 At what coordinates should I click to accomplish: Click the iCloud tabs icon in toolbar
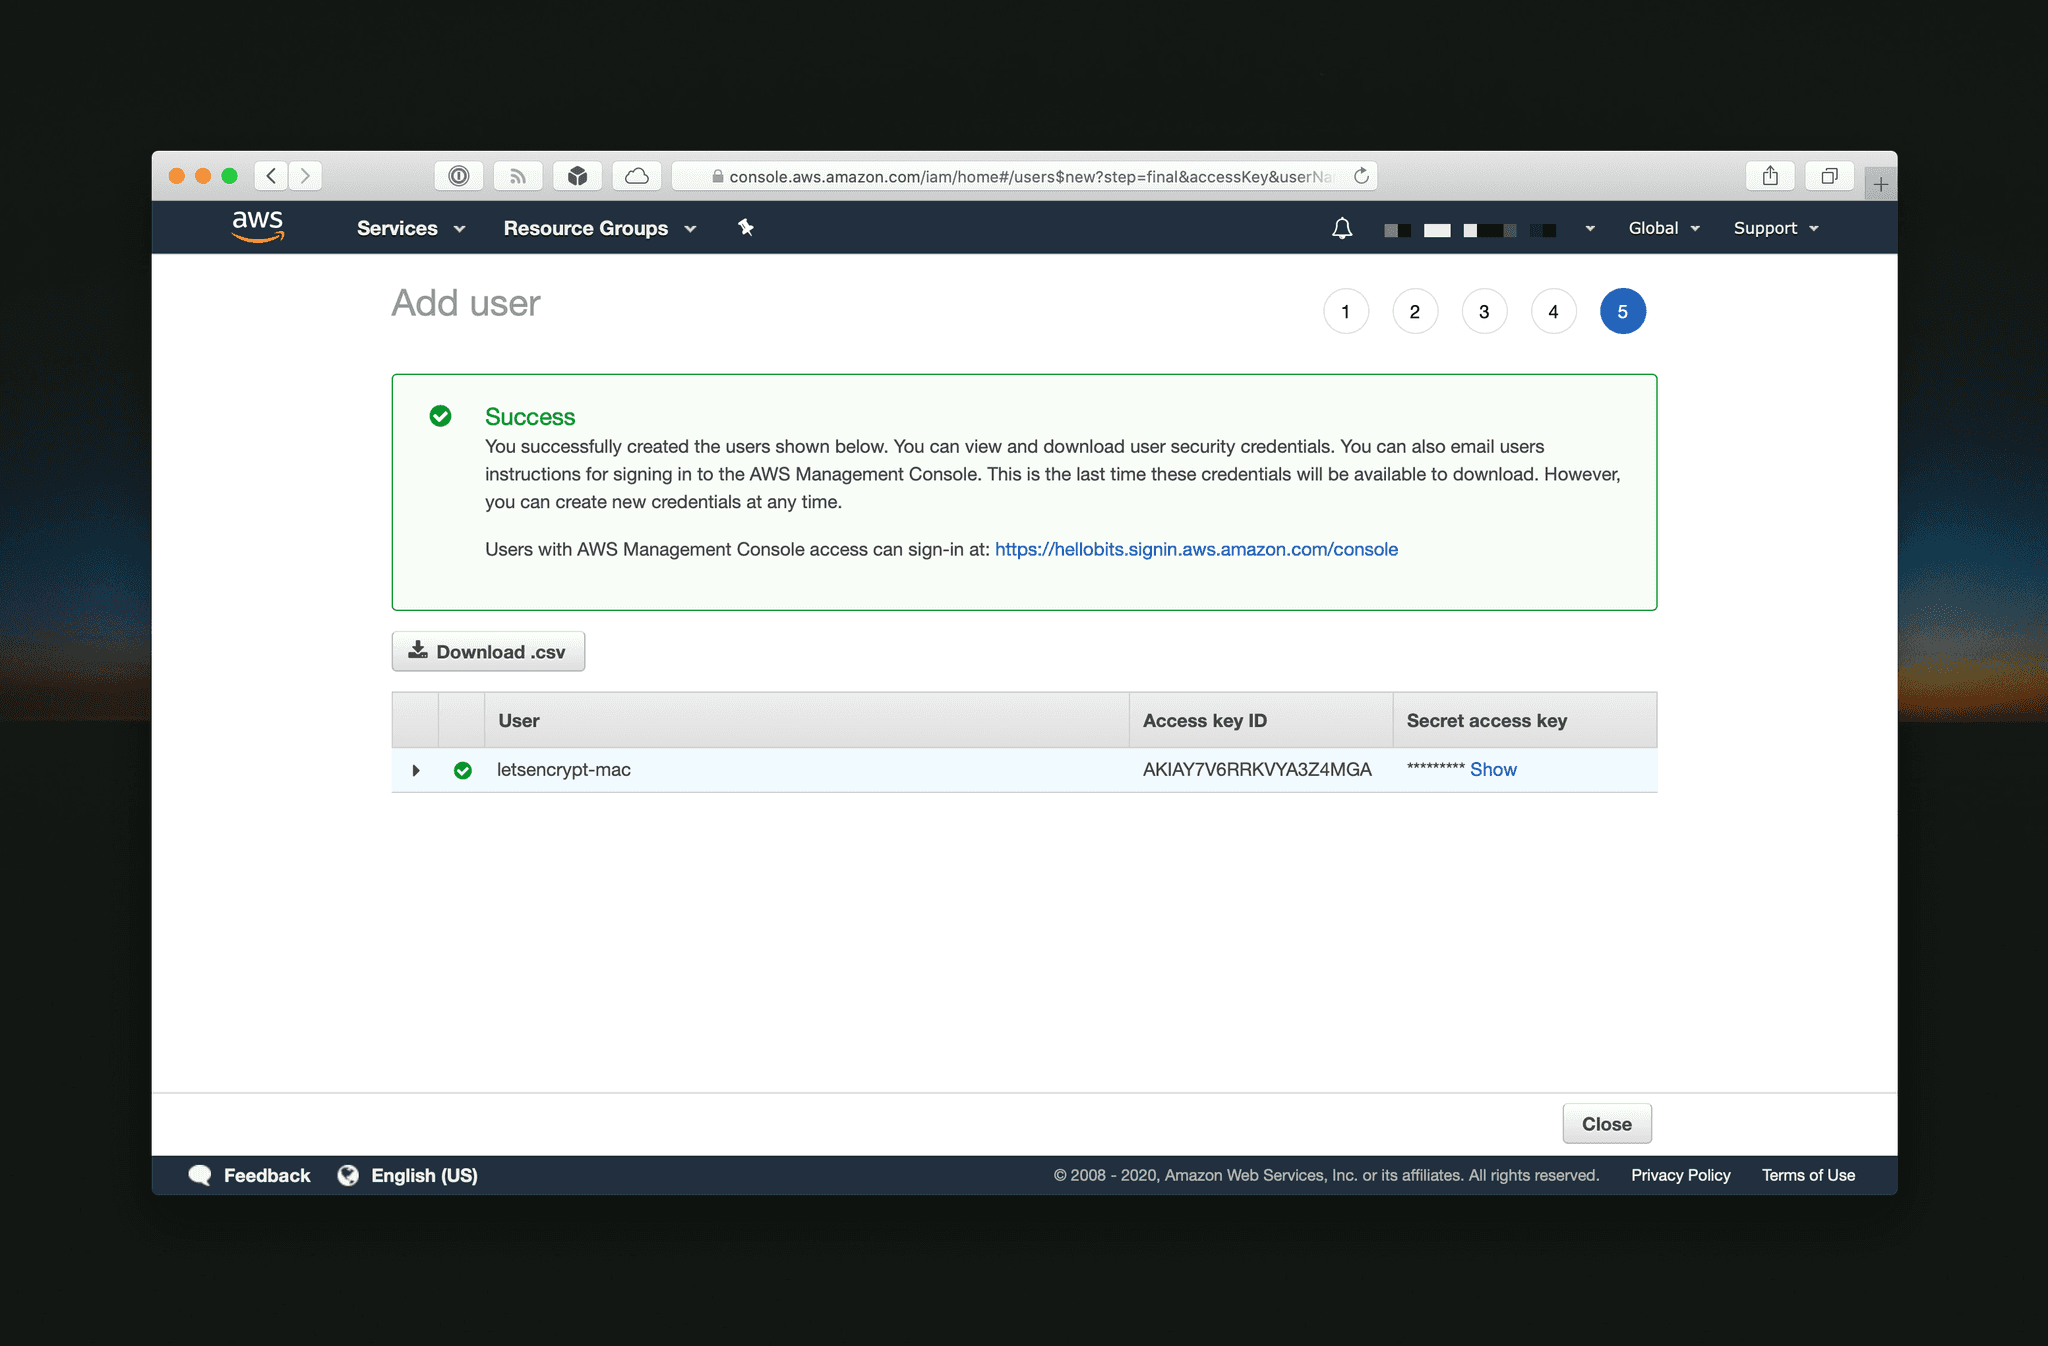click(637, 175)
